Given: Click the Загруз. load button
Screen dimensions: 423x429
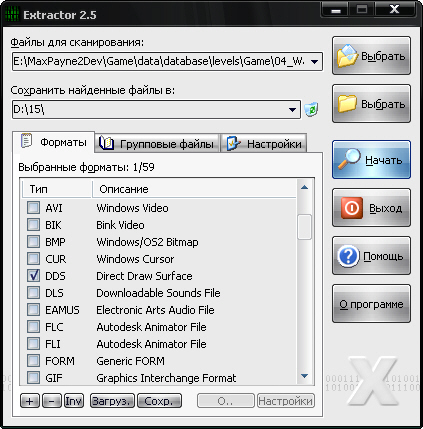Looking at the screenshot, I should [x=112, y=401].
